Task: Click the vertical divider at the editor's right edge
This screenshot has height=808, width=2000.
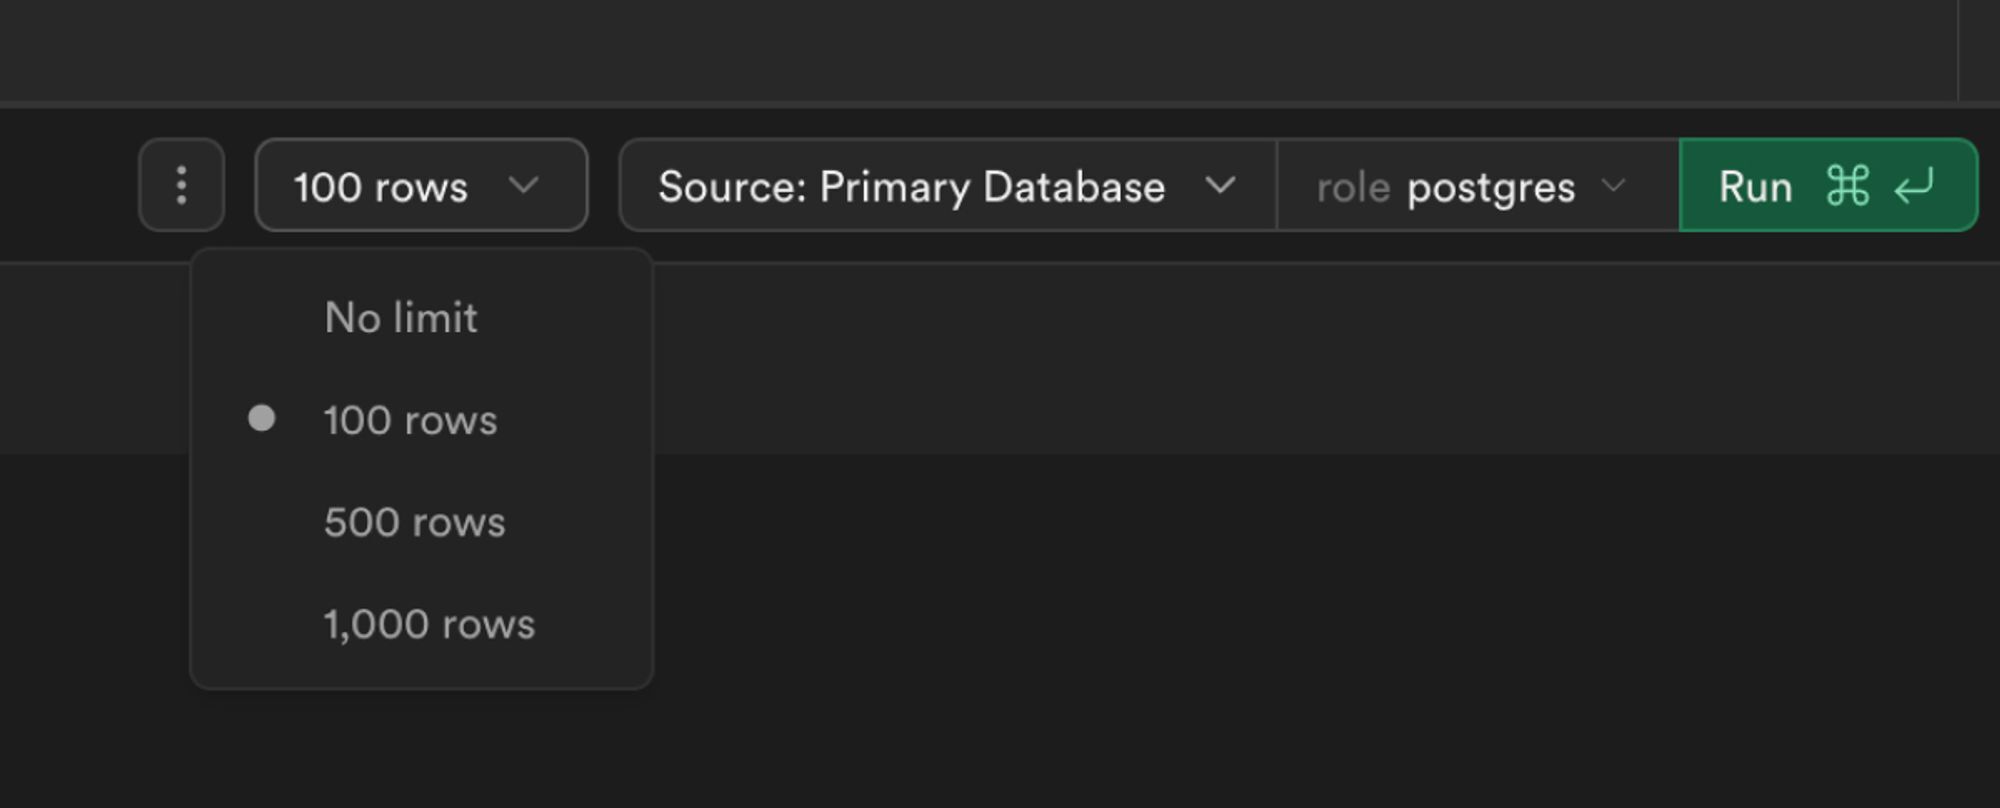Action: (x=1958, y=48)
